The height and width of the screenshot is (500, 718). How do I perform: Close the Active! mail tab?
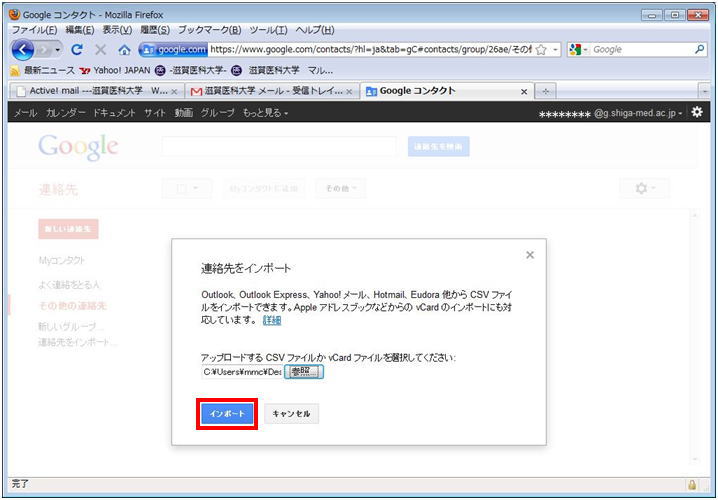(x=174, y=92)
